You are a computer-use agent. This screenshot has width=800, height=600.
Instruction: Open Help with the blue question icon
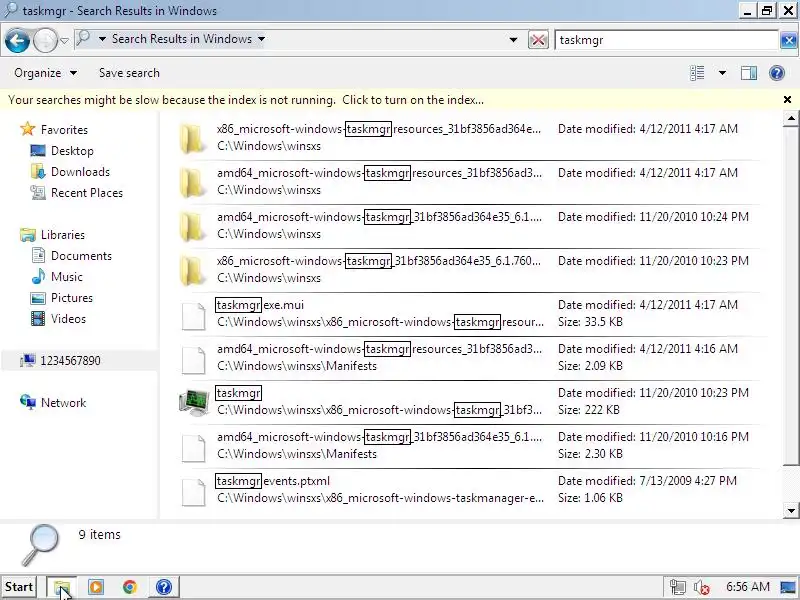tap(777, 73)
